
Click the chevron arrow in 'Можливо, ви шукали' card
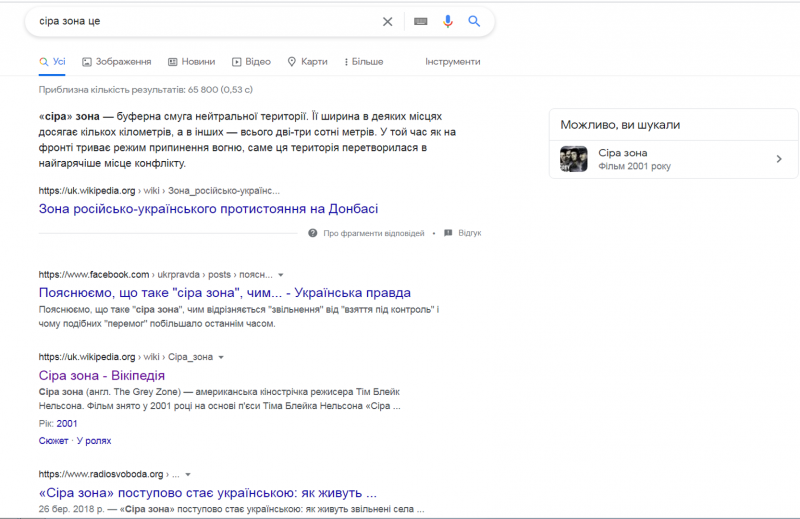point(779,159)
